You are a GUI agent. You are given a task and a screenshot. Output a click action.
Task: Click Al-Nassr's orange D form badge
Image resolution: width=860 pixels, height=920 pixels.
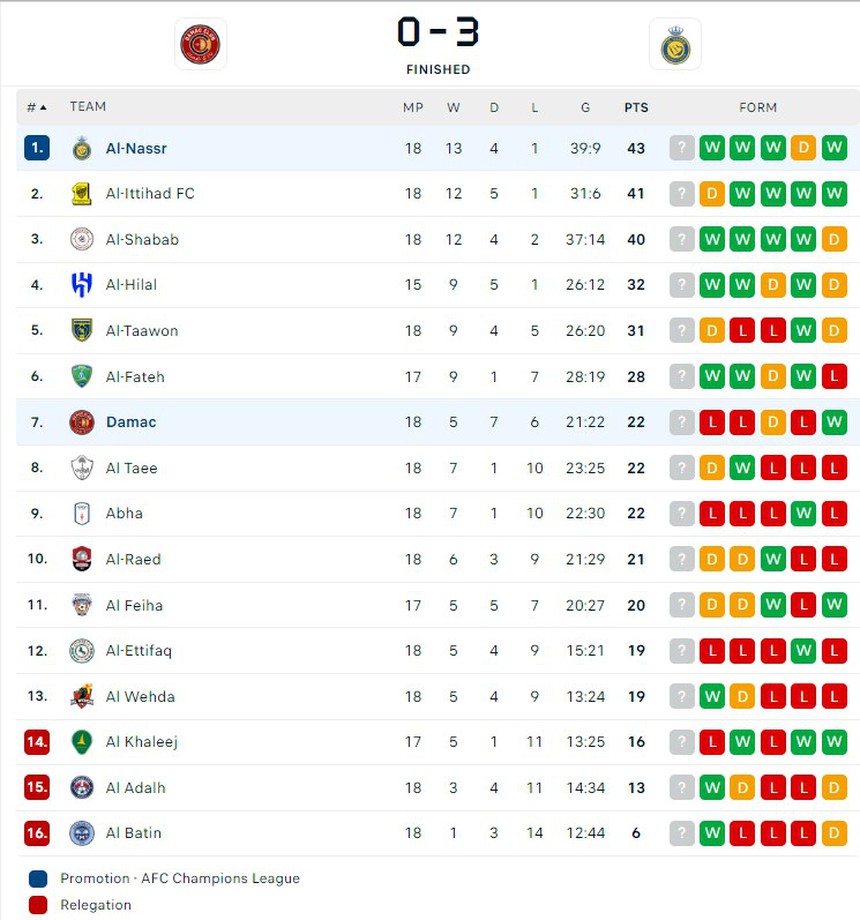coord(803,148)
